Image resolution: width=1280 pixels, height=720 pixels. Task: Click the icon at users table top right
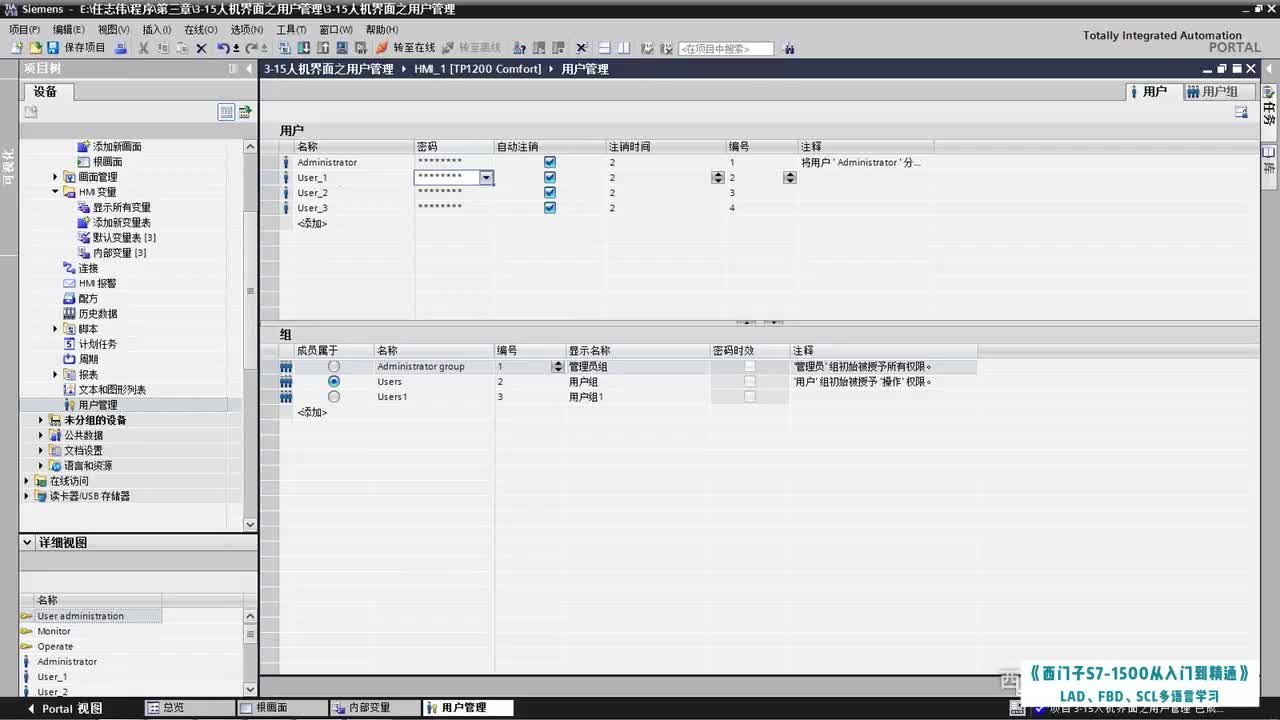1241,113
